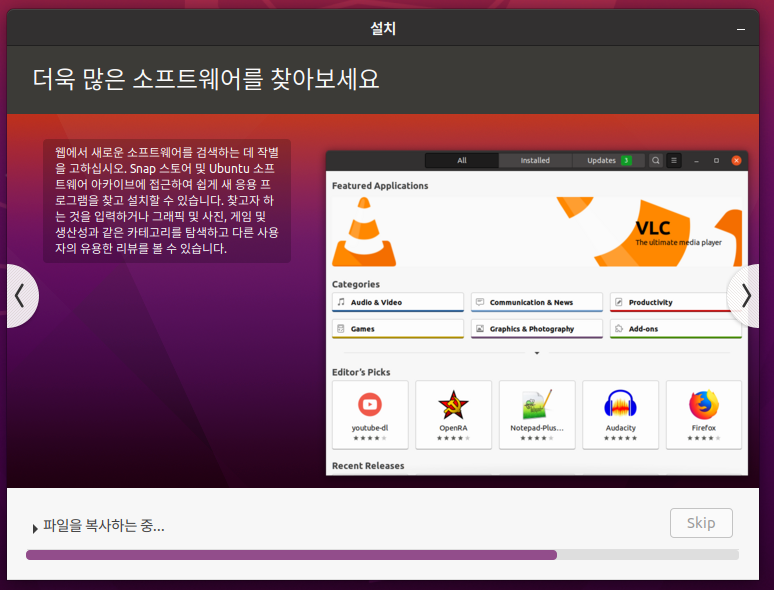Viewport: 774px width, 590px height.
Task: Click the updates count badge 3
Action: [x=626, y=160]
